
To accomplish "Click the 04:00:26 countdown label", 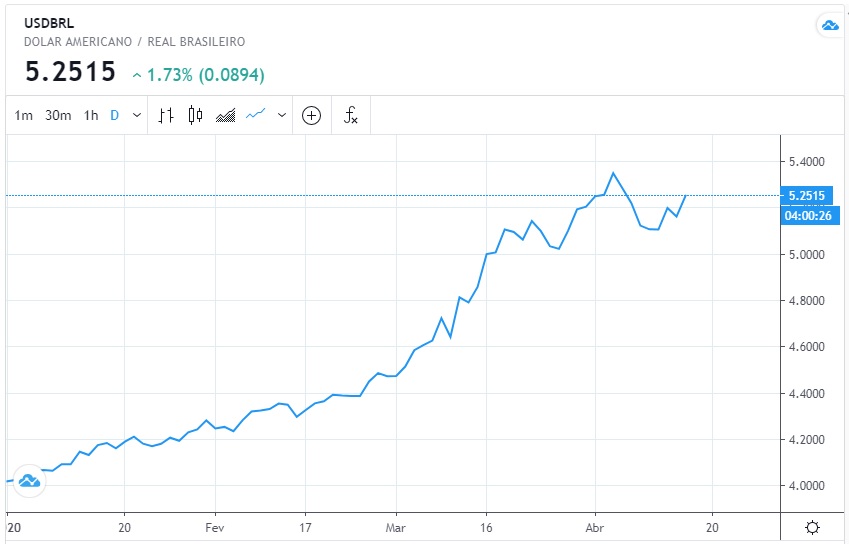I will point(805,215).
